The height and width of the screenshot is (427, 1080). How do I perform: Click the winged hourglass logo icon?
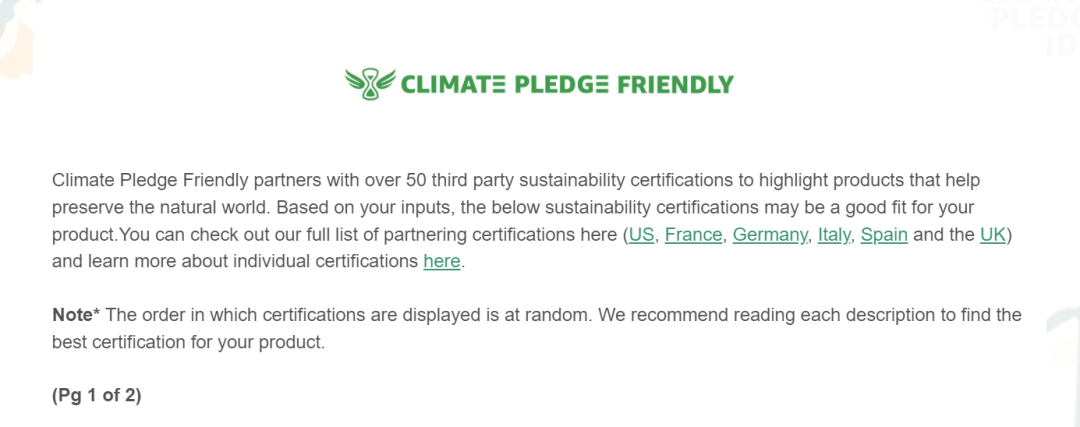tap(371, 84)
